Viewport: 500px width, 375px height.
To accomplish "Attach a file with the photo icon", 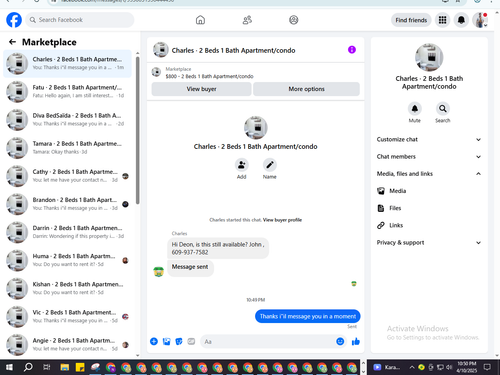I will click(166, 341).
